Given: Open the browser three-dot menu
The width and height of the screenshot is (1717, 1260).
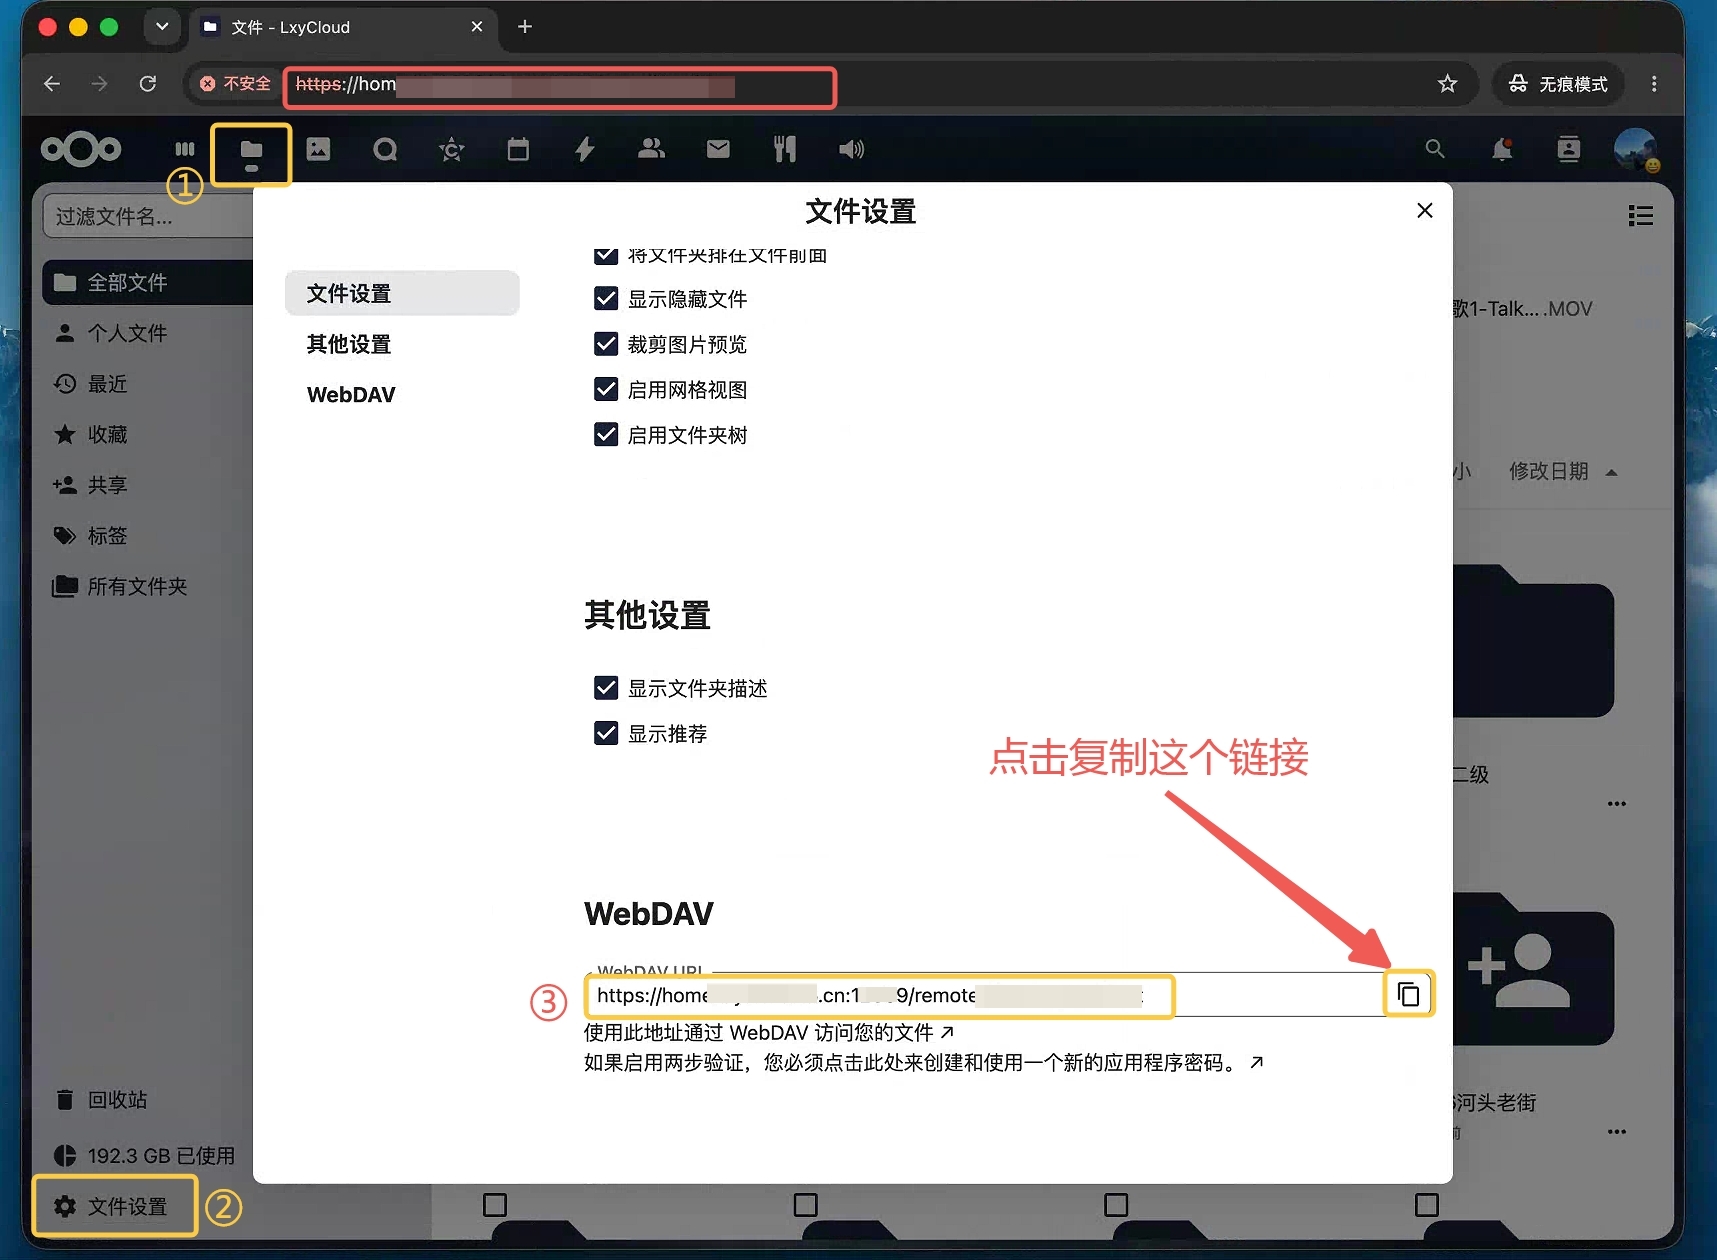Looking at the screenshot, I should pos(1654,84).
